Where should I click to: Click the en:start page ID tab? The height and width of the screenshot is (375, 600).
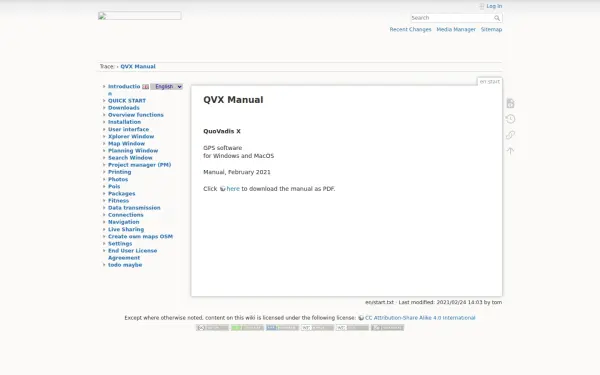click(x=489, y=82)
